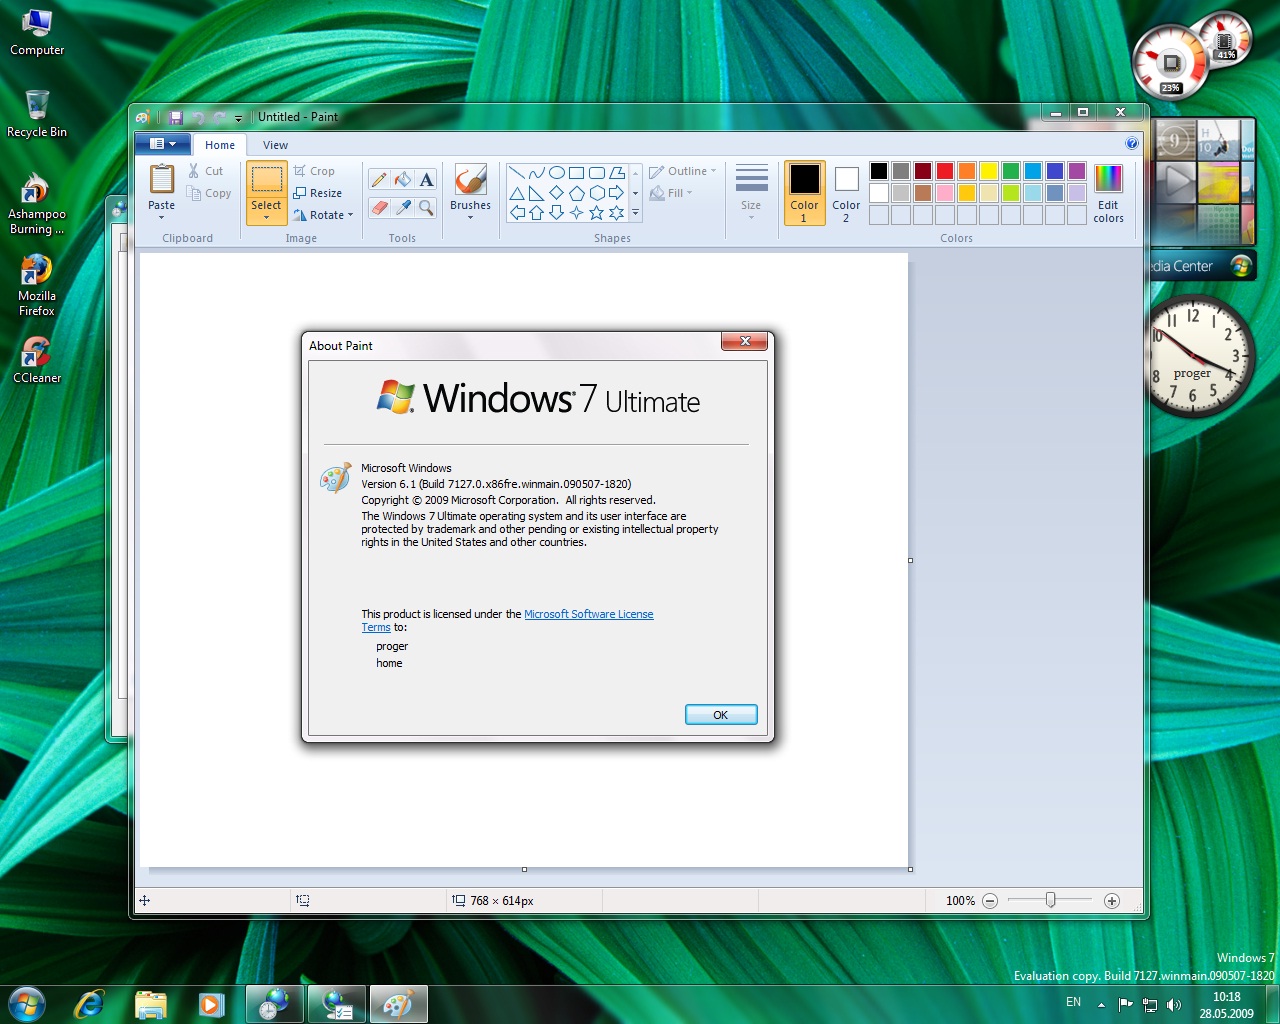The width and height of the screenshot is (1280, 1024).
Task: Close the About Paint dialog
Action: point(745,341)
